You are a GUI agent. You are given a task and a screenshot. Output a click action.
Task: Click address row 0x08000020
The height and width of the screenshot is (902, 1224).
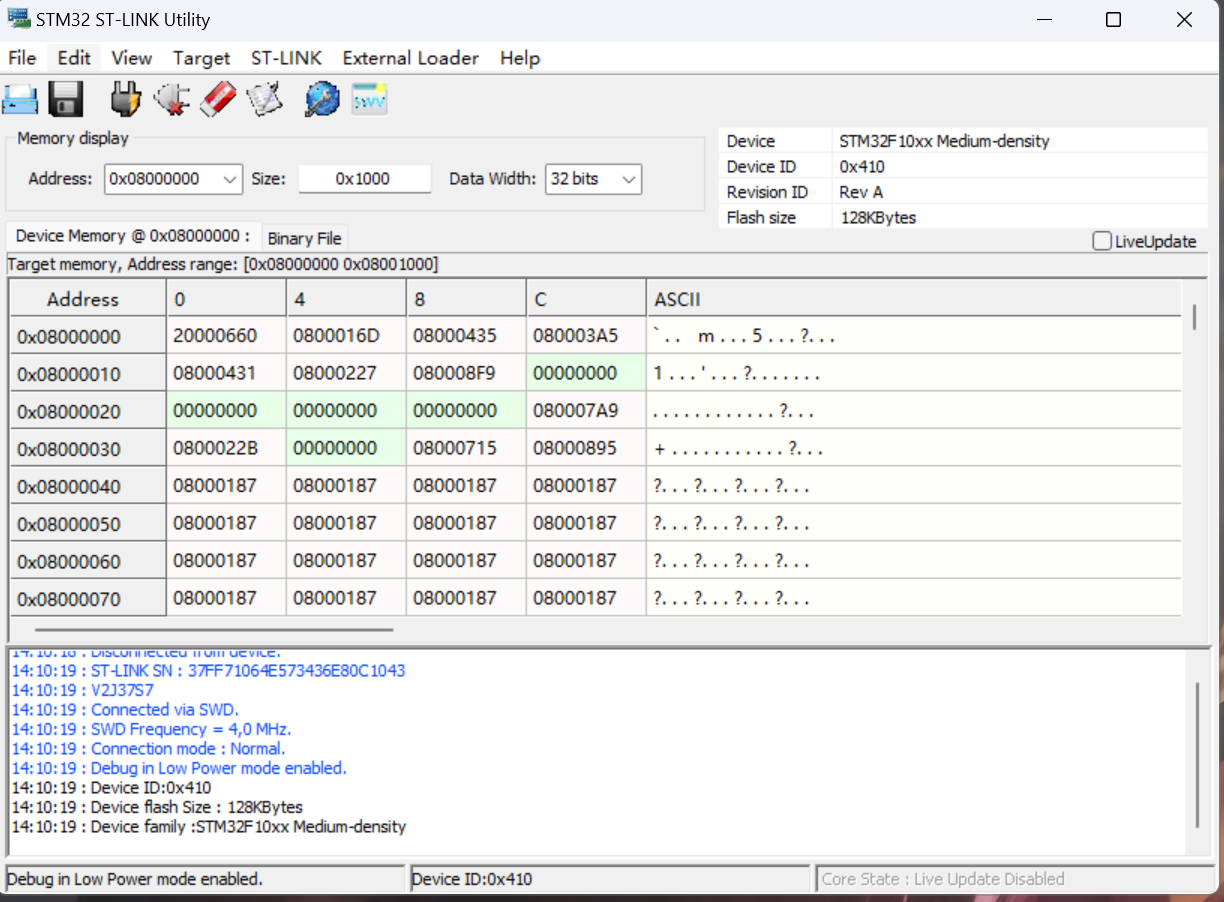coord(88,412)
